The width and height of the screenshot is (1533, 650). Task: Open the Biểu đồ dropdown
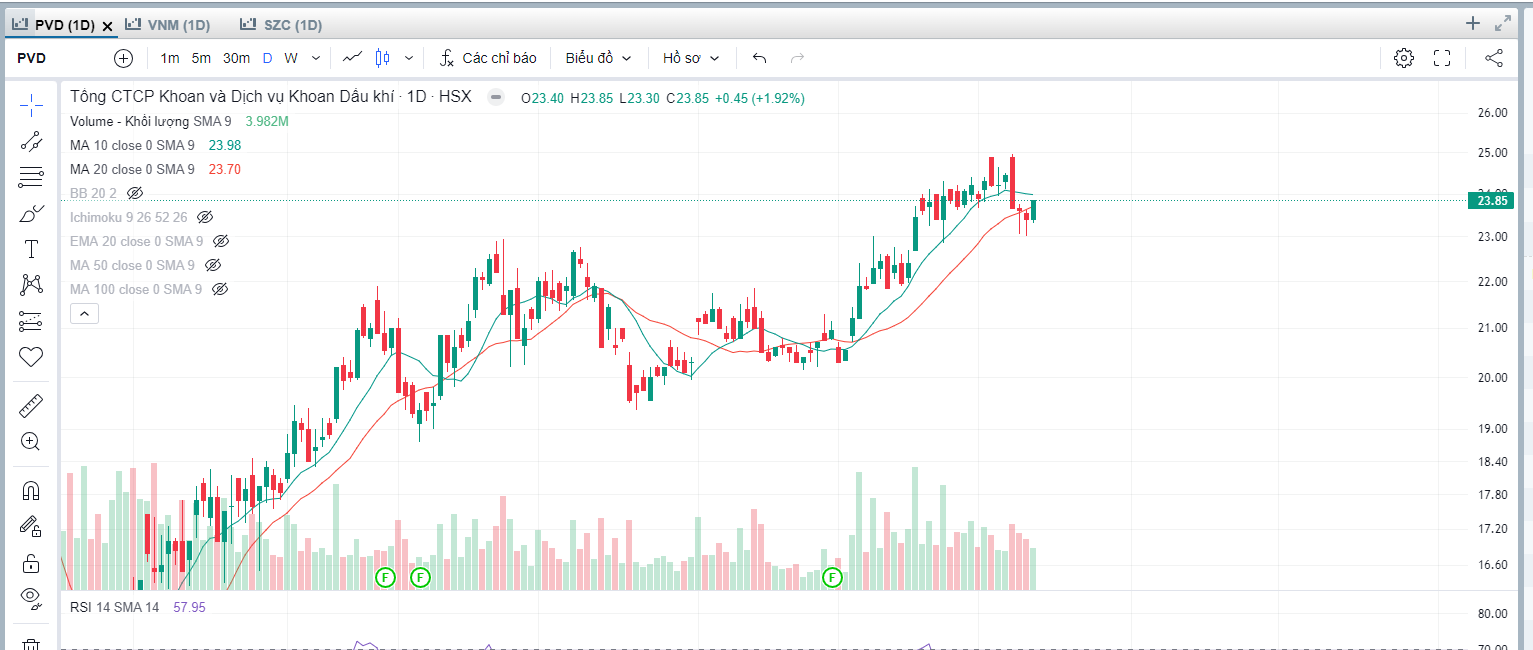pyautogui.click(x=598, y=58)
